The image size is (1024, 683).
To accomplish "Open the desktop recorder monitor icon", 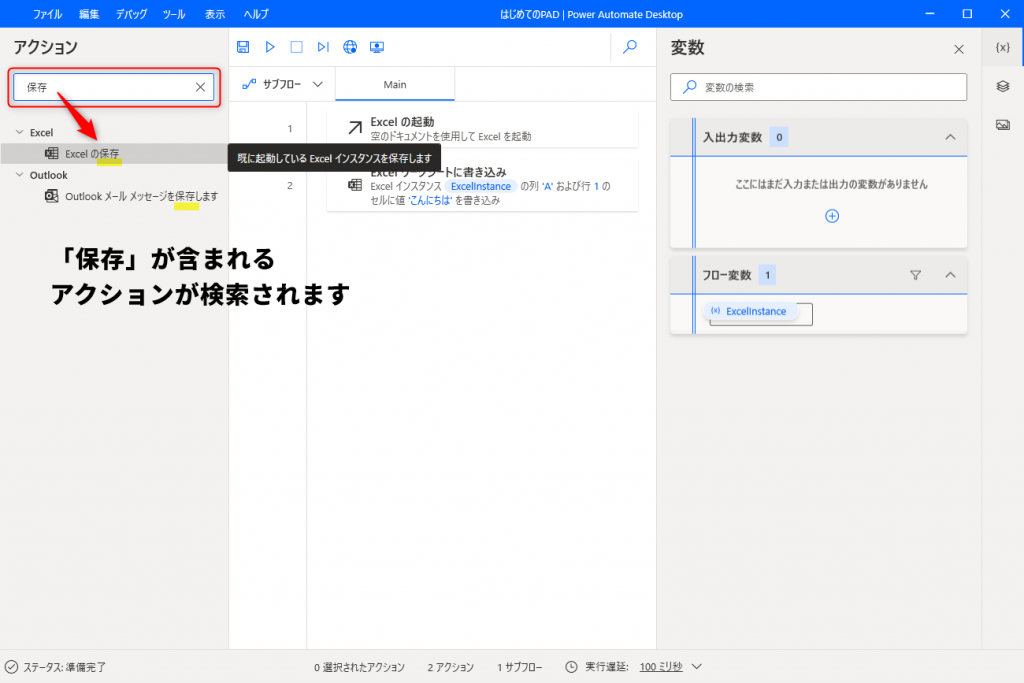I will (377, 47).
